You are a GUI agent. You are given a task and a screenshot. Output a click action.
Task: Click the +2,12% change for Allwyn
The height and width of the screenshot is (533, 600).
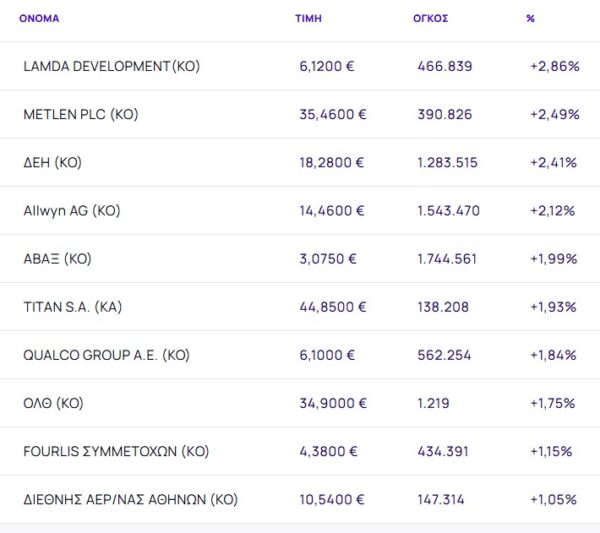click(554, 211)
